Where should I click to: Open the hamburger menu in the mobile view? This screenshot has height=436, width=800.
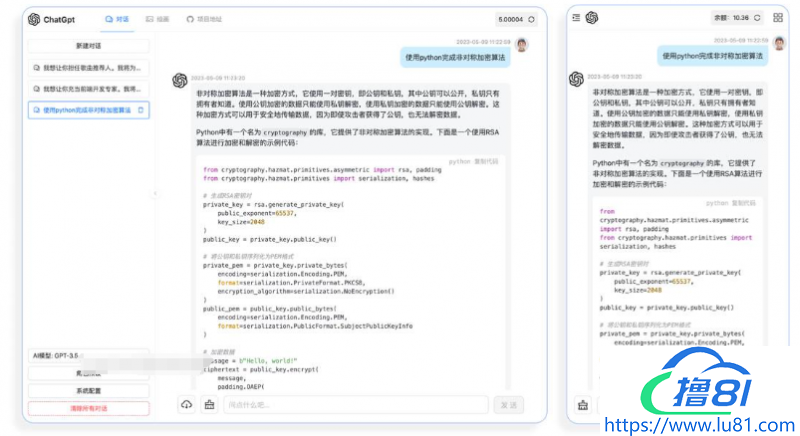577,17
